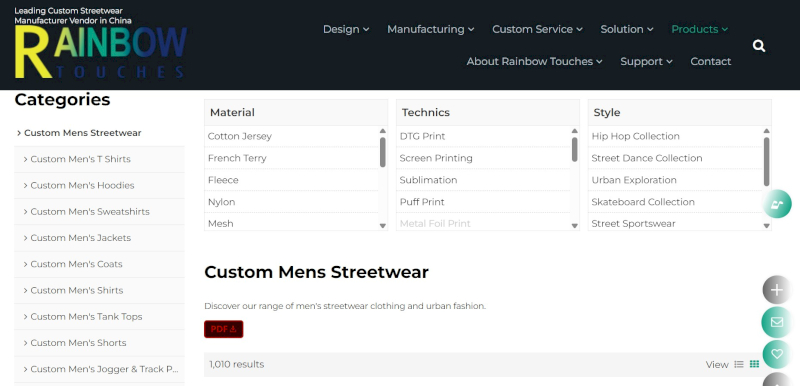Expand the Products dropdown menu
Viewport: 800px width, 386px height.
point(699,29)
